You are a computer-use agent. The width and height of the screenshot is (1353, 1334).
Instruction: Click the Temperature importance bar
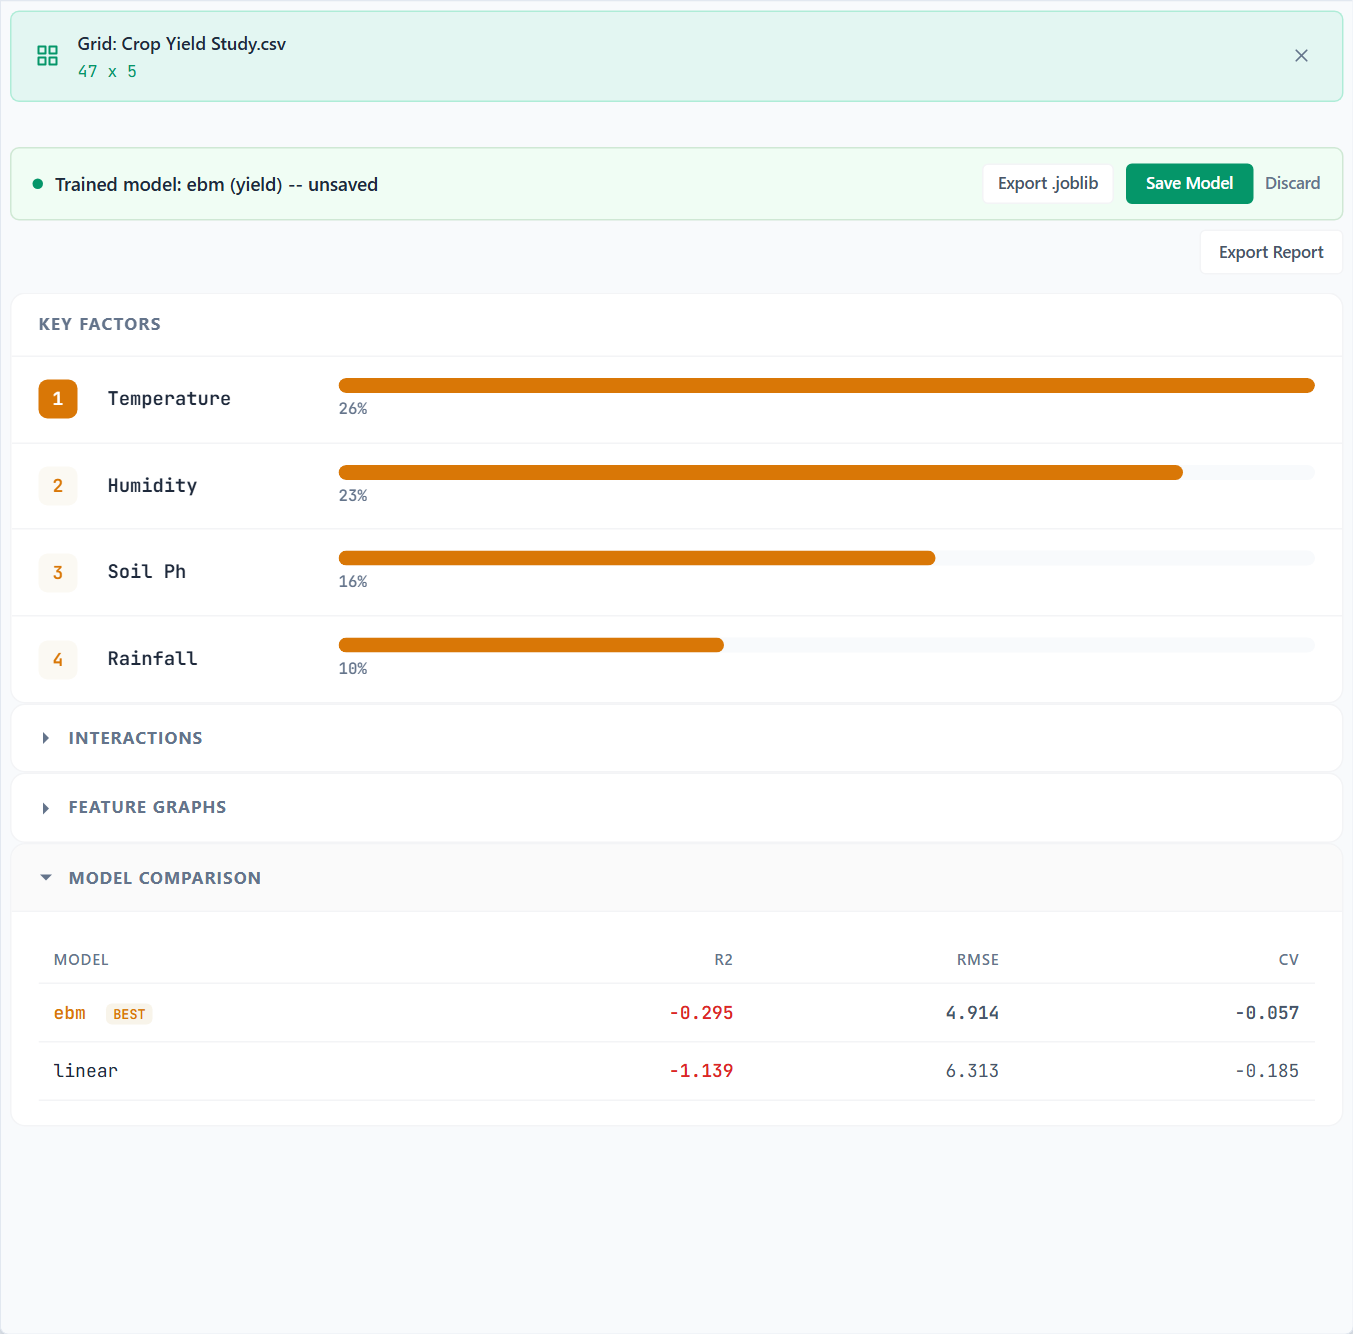826,386
